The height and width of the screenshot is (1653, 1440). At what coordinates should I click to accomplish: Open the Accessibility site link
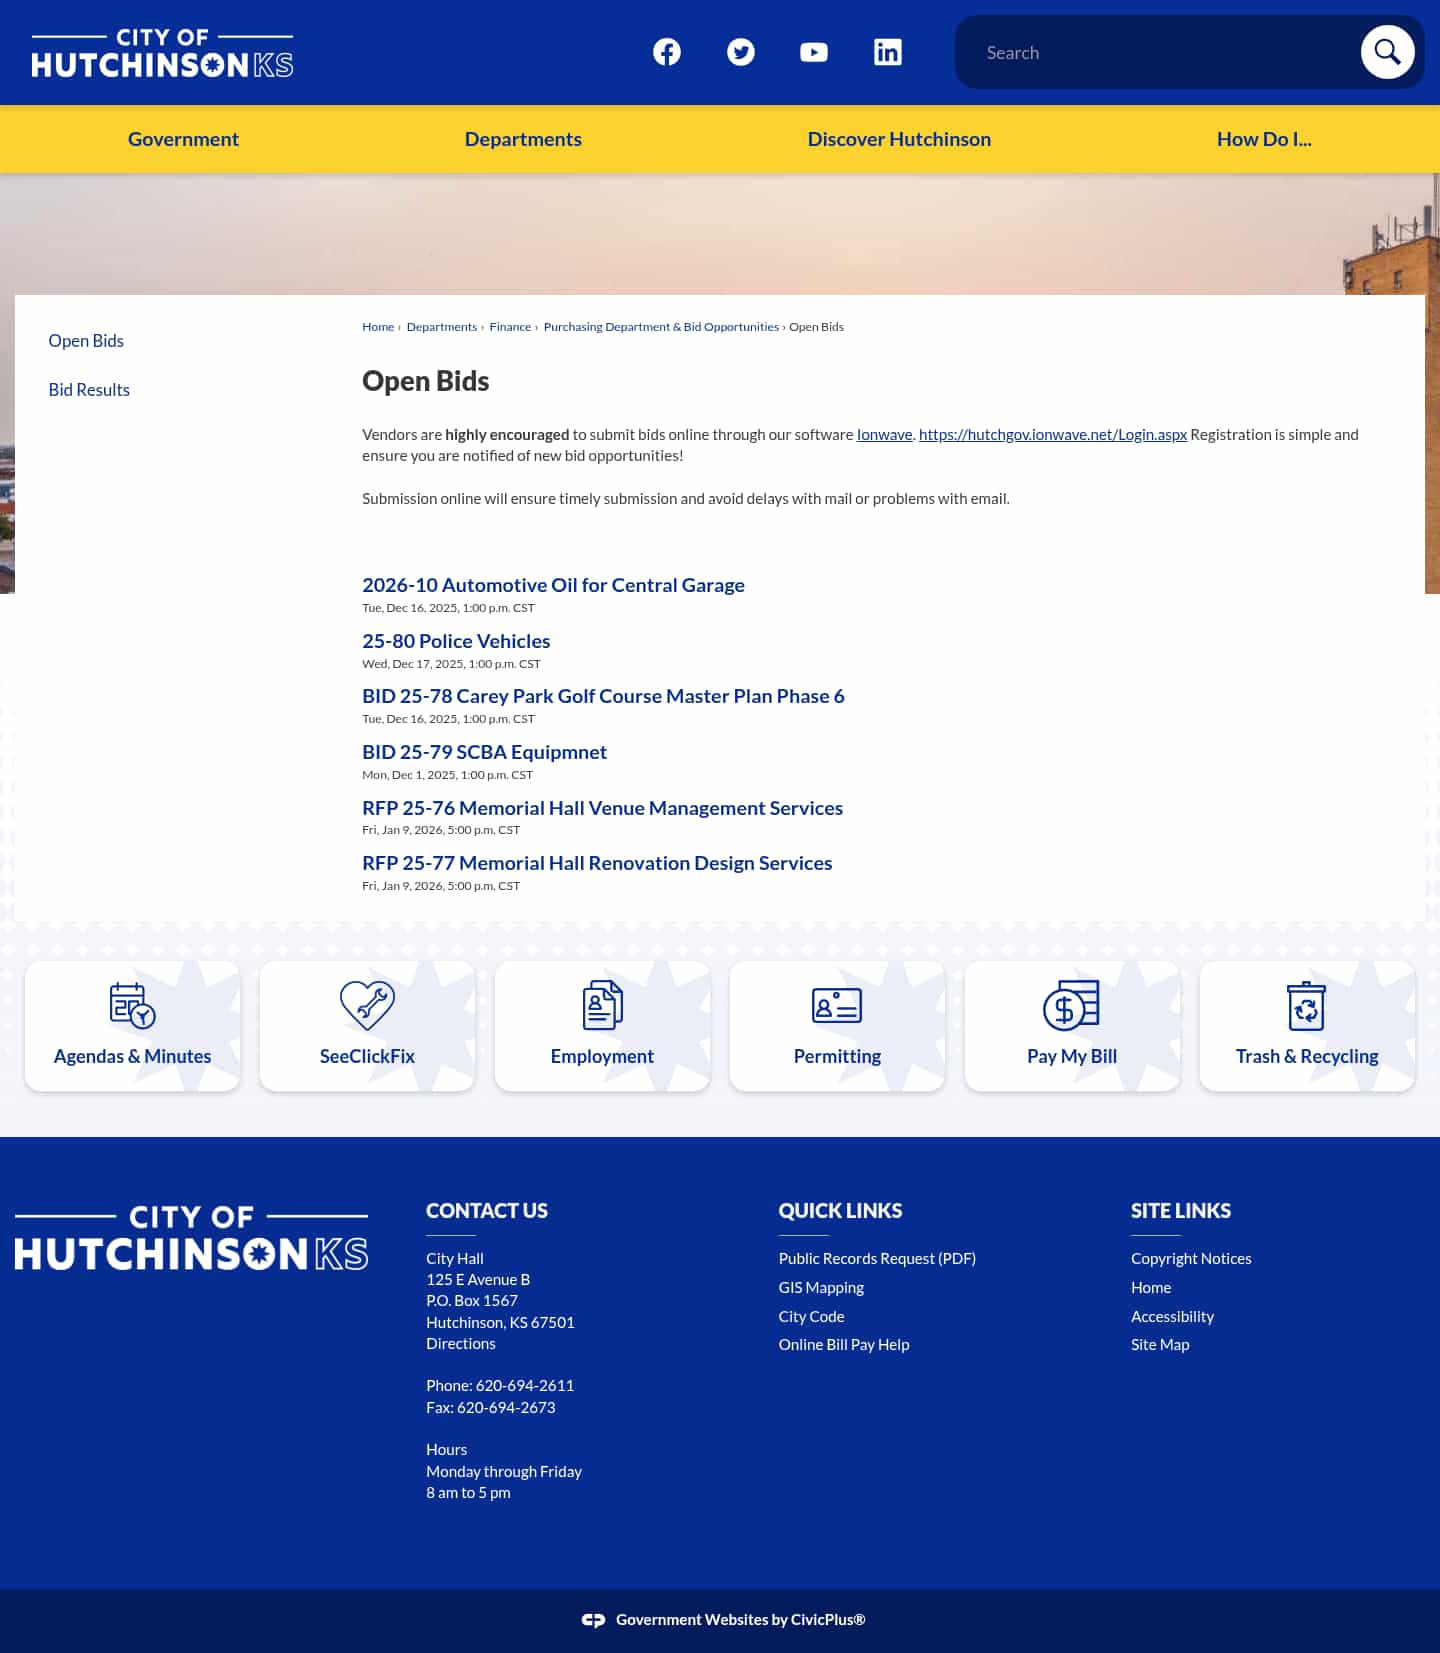(x=1172, y=1317)
